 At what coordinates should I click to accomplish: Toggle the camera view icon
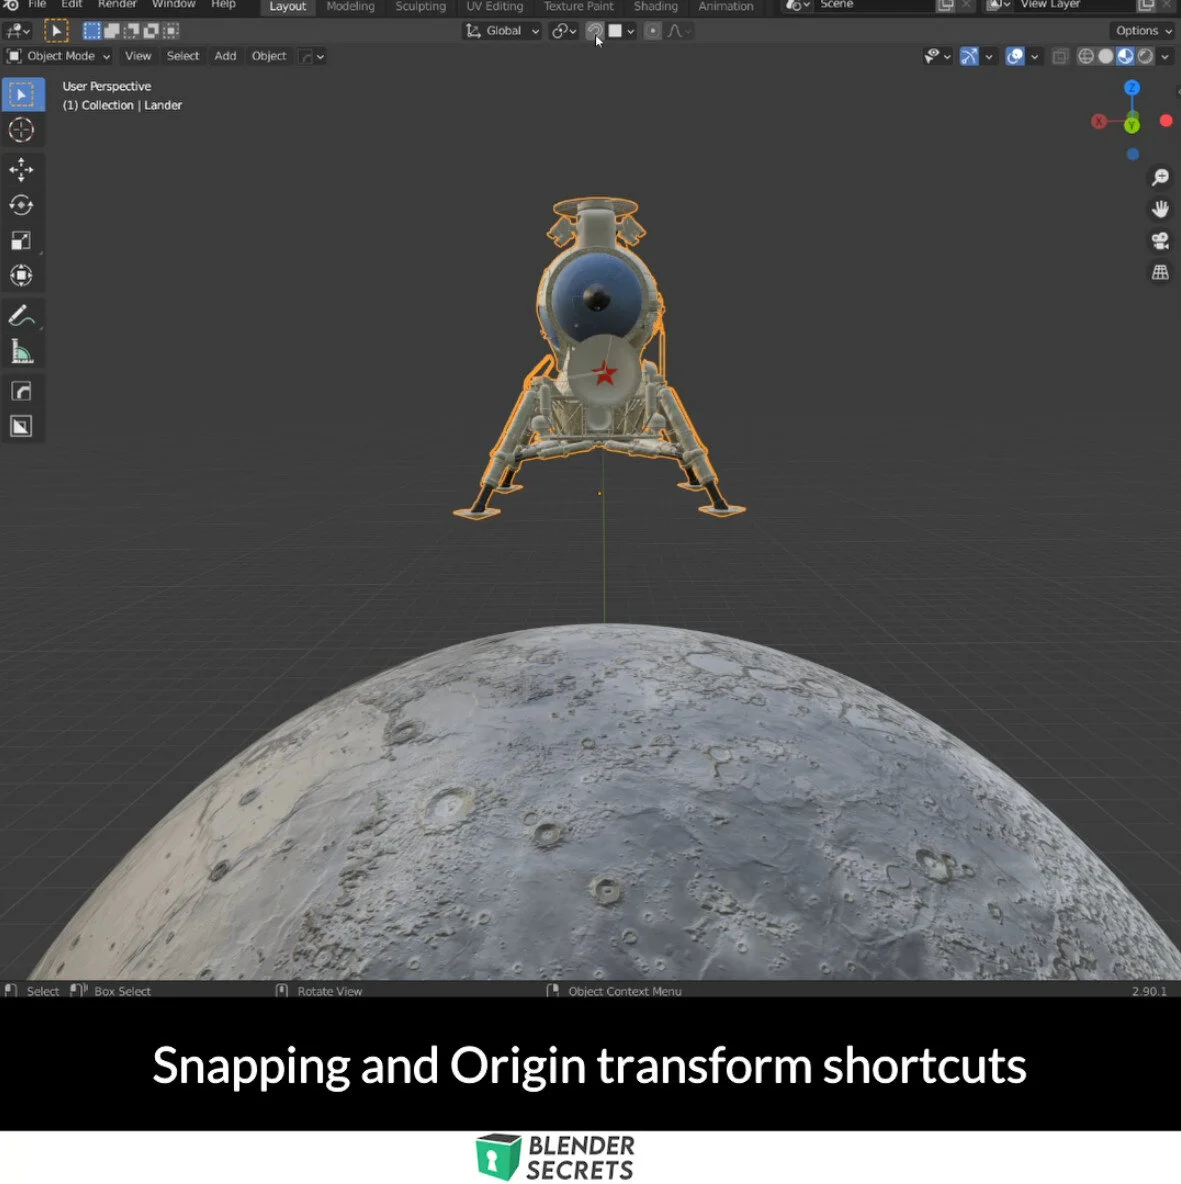pos(1160,241)
